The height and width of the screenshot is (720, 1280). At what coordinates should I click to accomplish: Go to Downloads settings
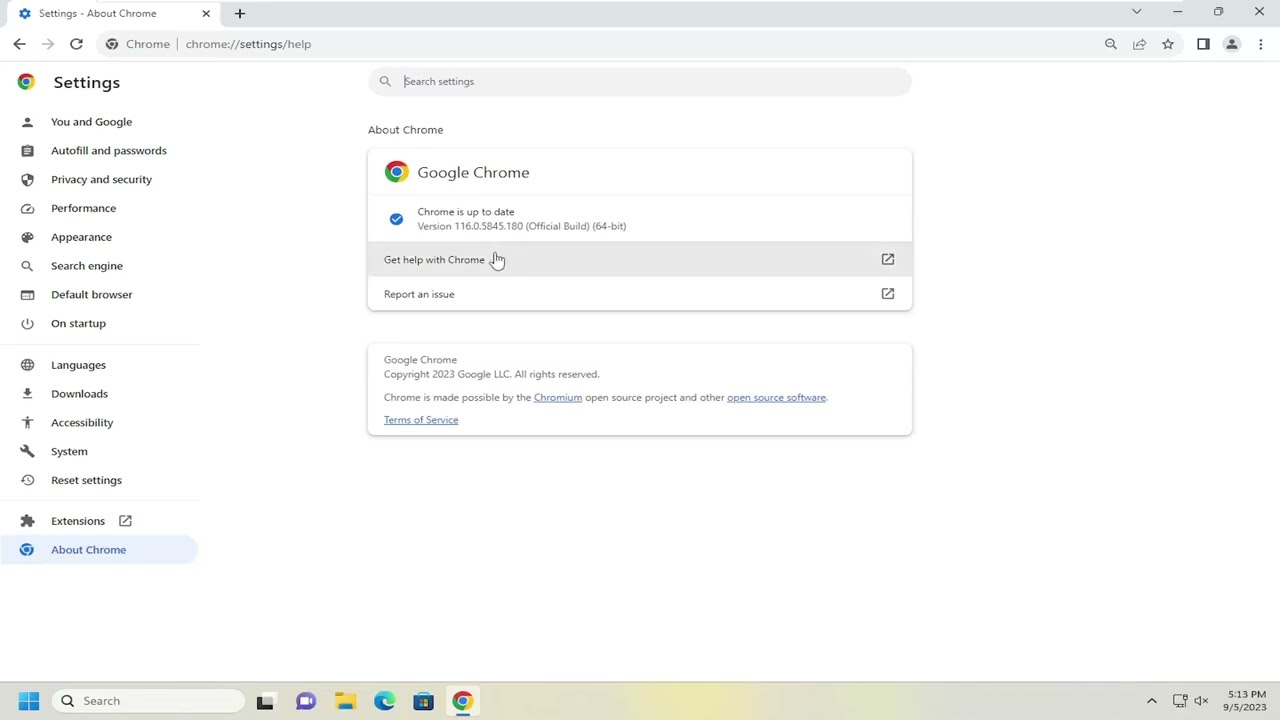click(79, 394)
